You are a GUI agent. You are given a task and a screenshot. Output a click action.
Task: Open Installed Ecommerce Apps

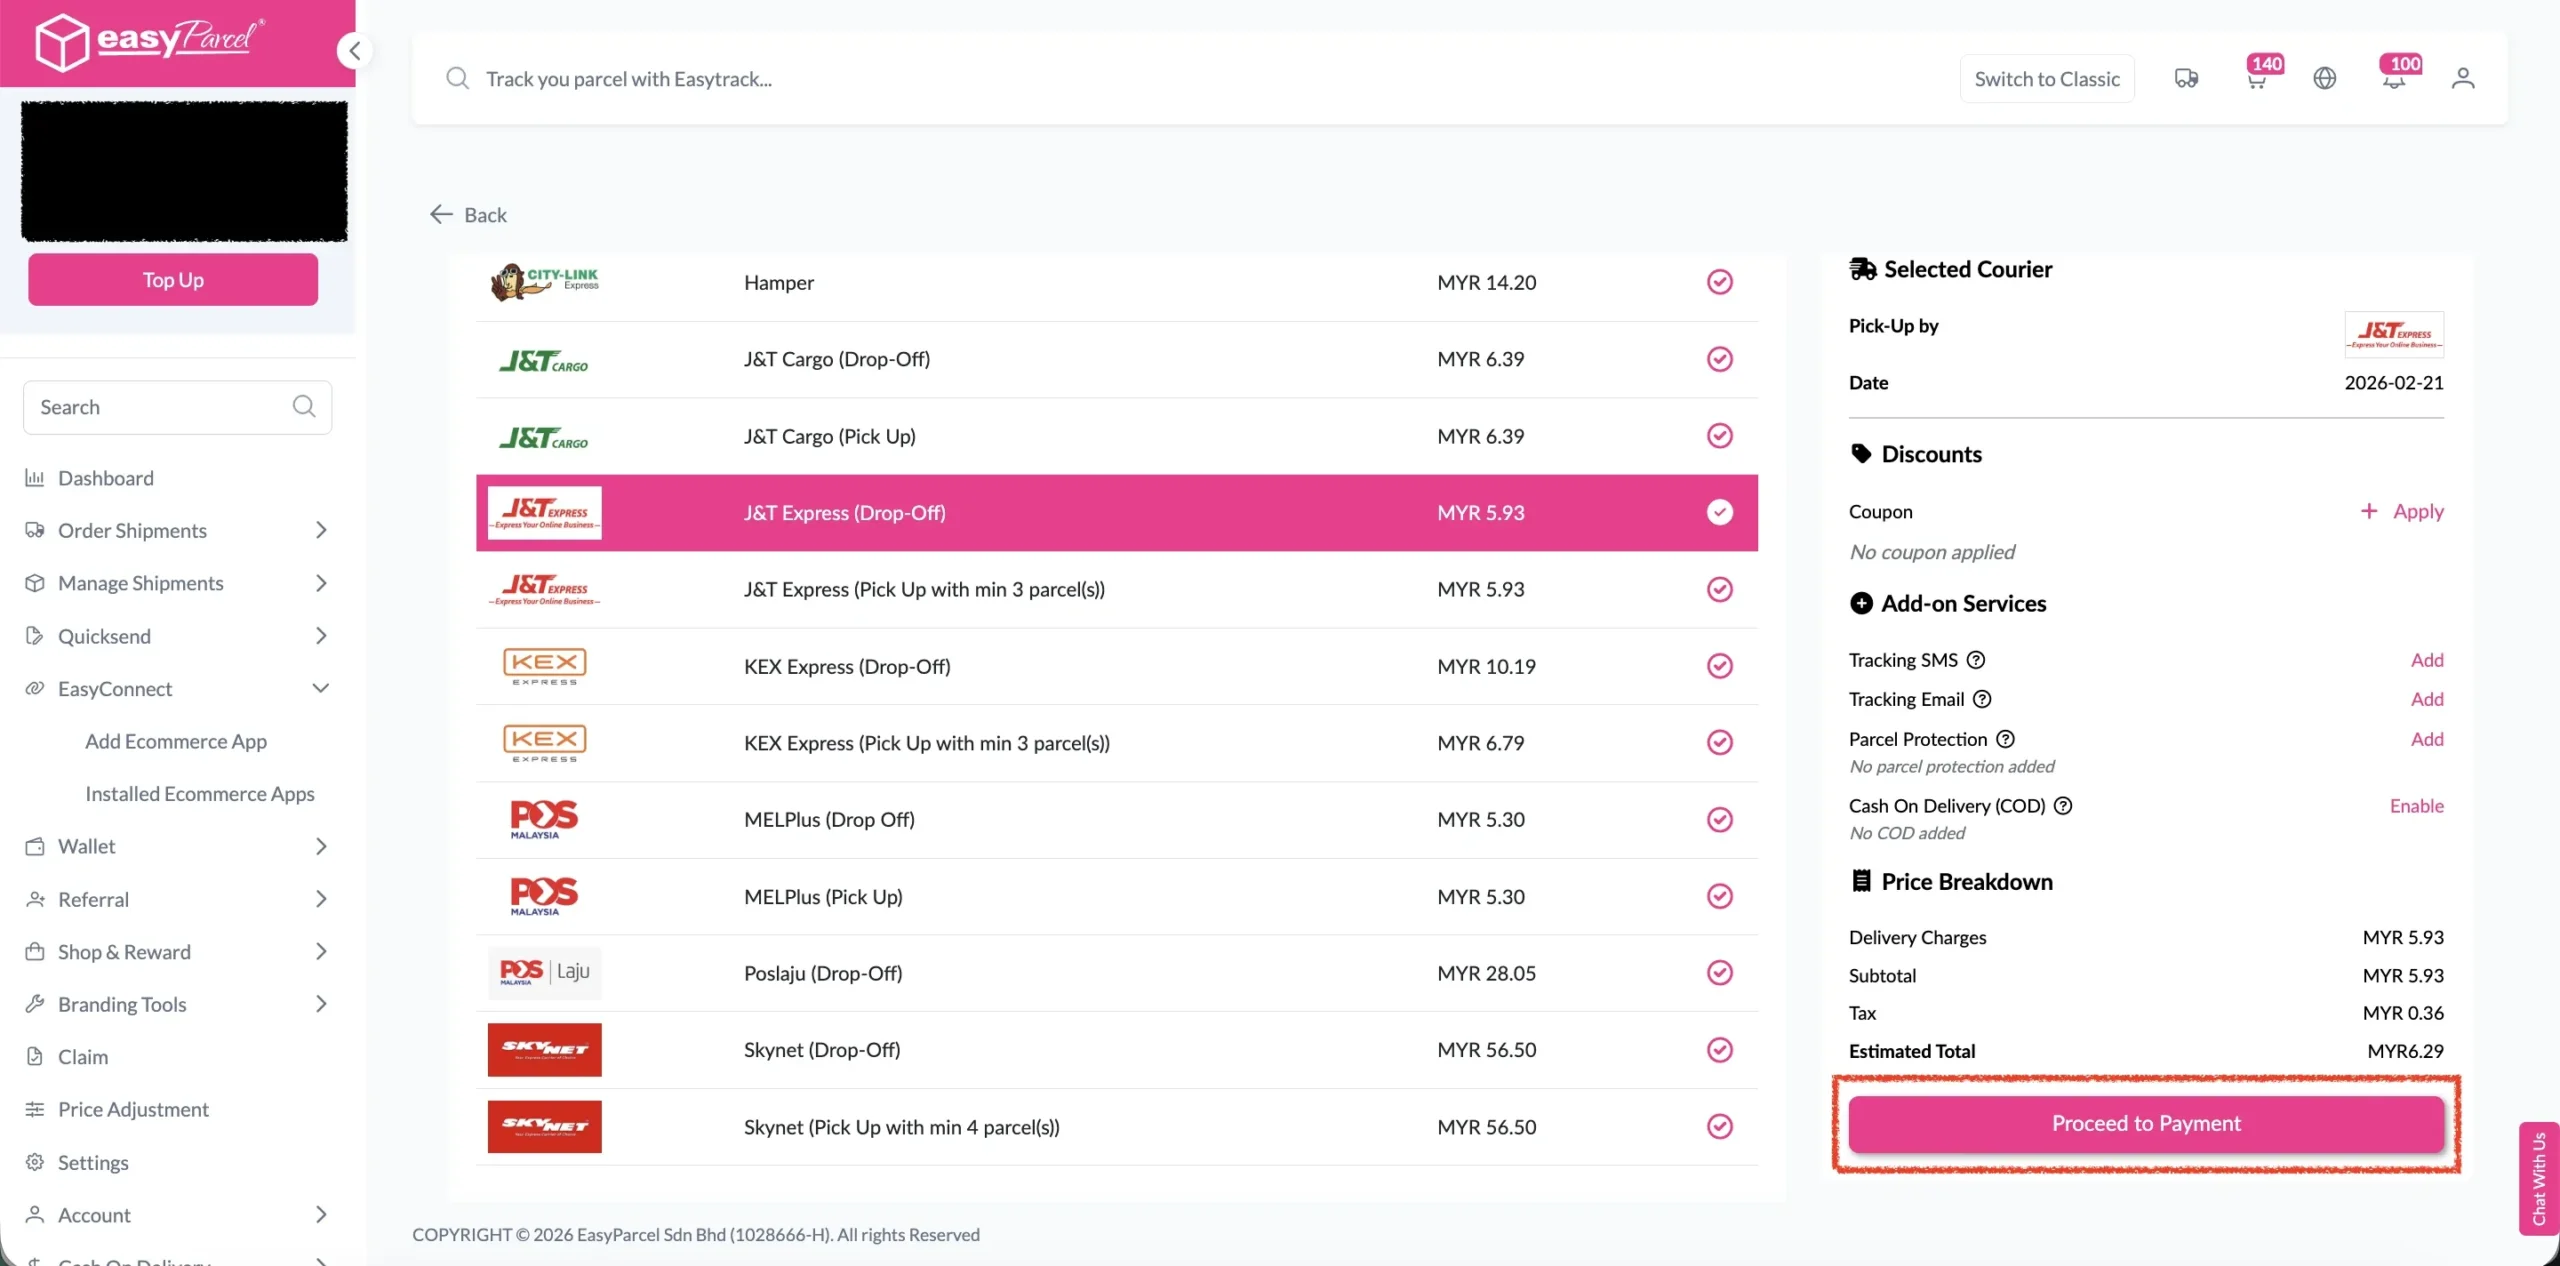pyautogui.click(x=199, y=793)
